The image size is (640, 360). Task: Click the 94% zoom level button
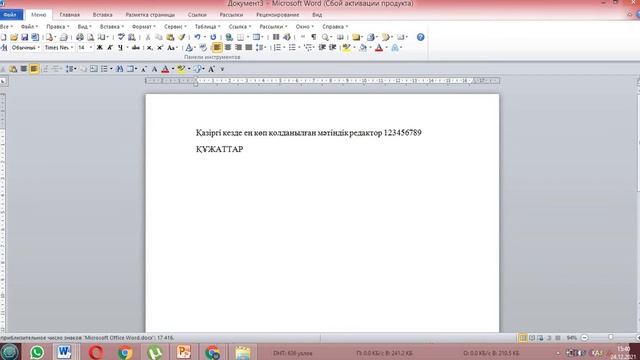click(572, 338)
